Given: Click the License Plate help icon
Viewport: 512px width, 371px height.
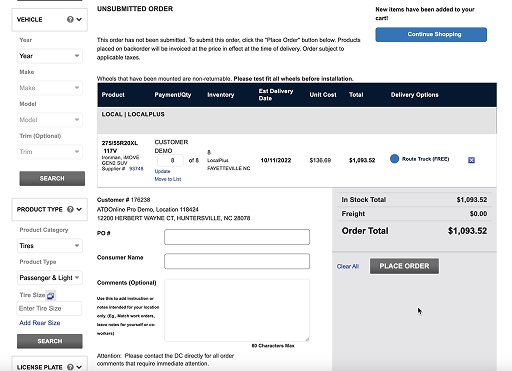Looking at the screenshot, I should click(70, 367).
